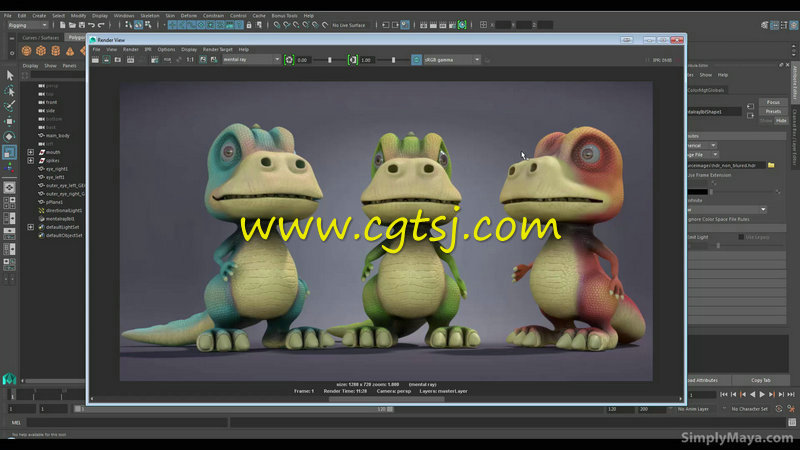The image size is (800, 450).
Task: Open the Deform menu
Action: 189,16
